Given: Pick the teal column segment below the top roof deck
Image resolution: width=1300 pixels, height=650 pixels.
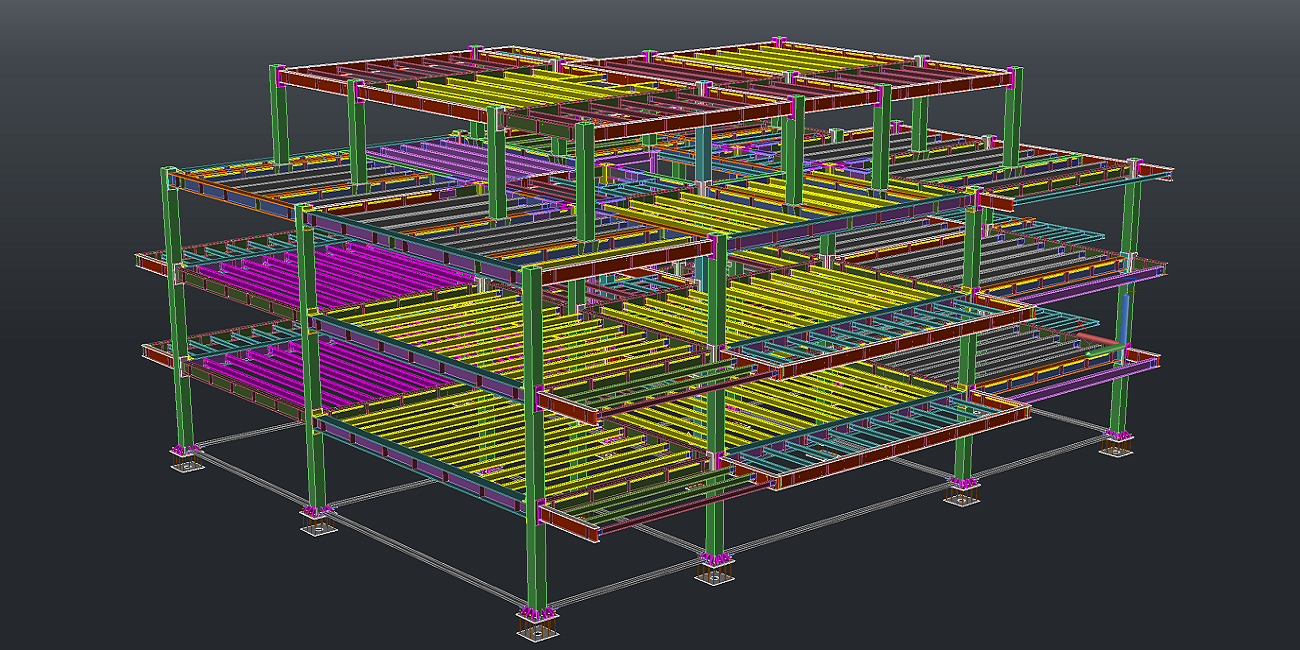Looking at the screenshot, I should [703, 154].
